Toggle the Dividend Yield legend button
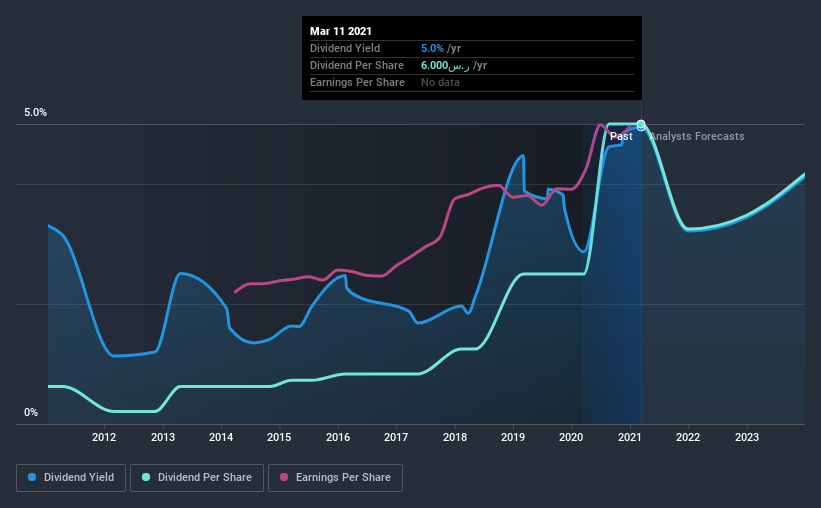Image resolution: width=821 pixels, height=508 pixels. pyautogui.click(x=71, y=478)
